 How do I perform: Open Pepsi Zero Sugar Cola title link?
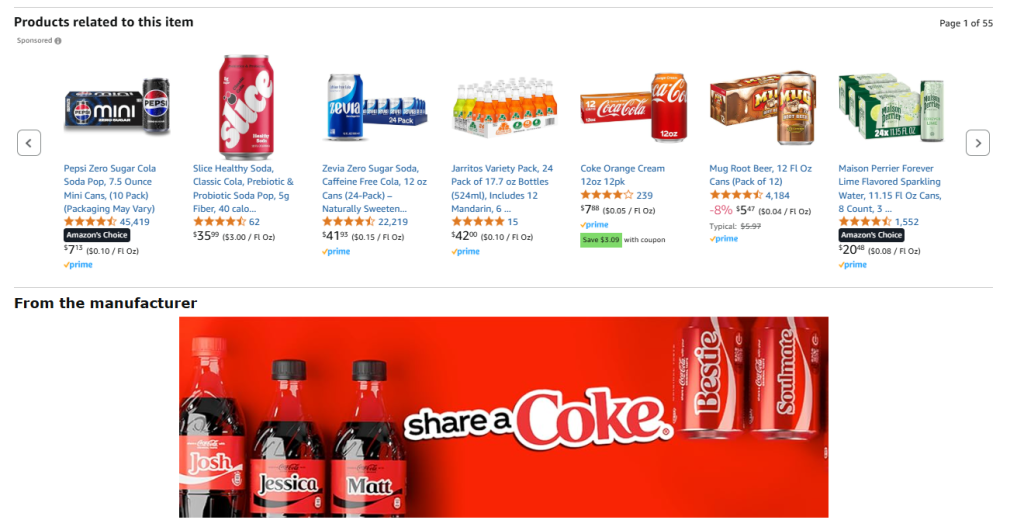click(110, 188)
